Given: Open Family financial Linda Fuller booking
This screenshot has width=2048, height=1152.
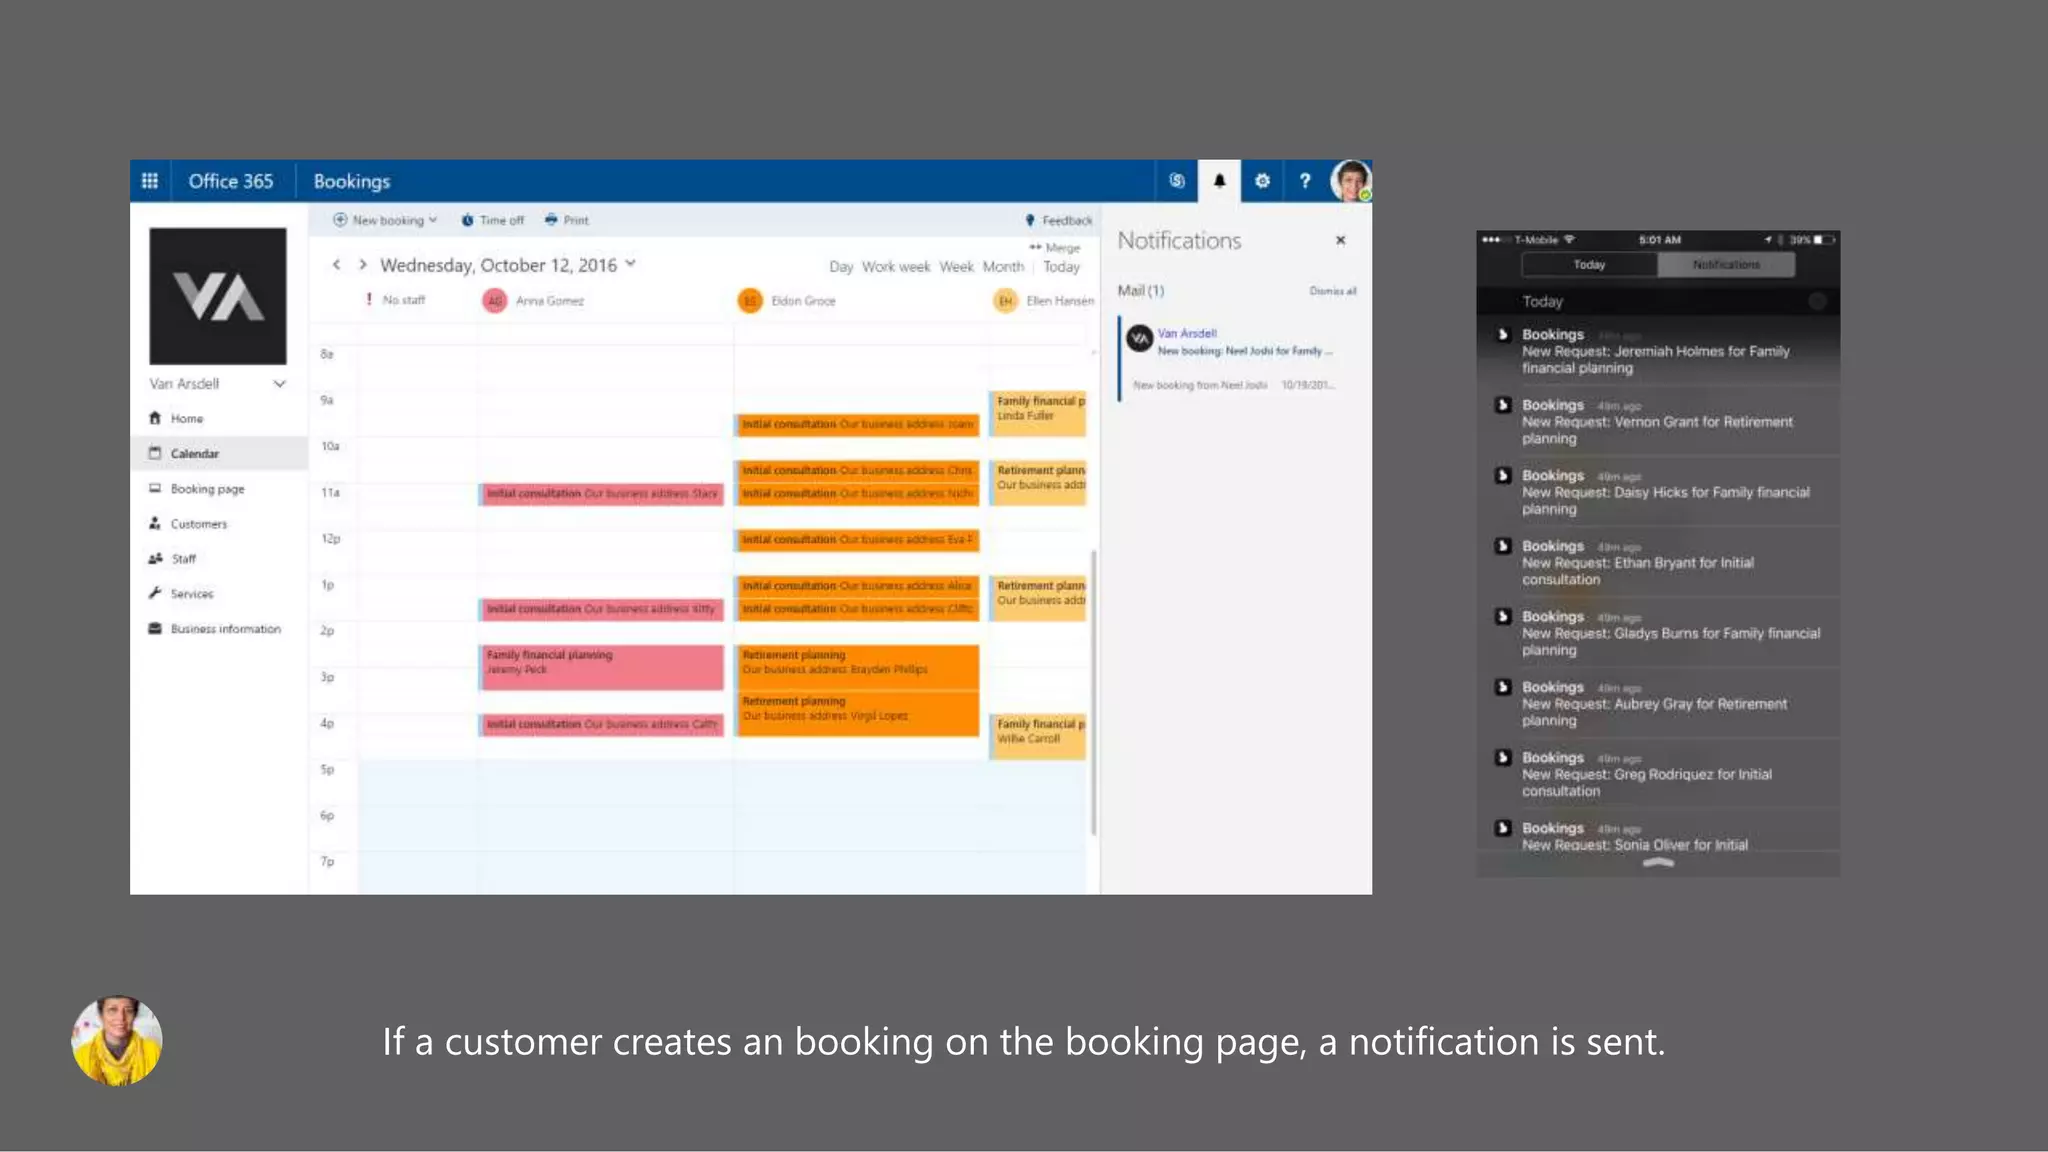Looking at the screenshot, I should pyautogui.click(x=1038, y=414).
